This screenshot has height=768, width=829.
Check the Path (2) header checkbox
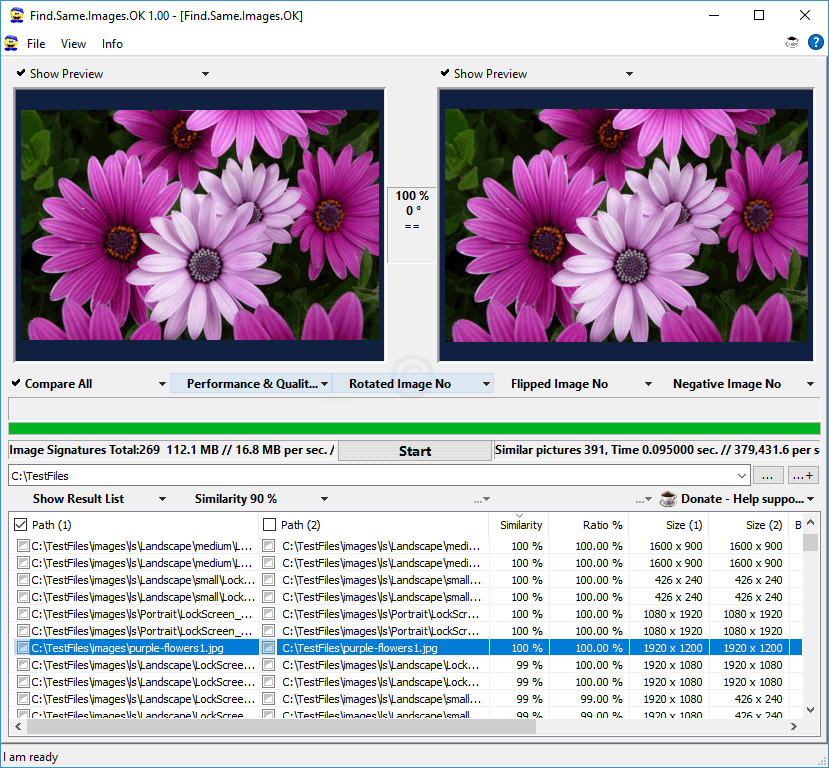(269, 524)
